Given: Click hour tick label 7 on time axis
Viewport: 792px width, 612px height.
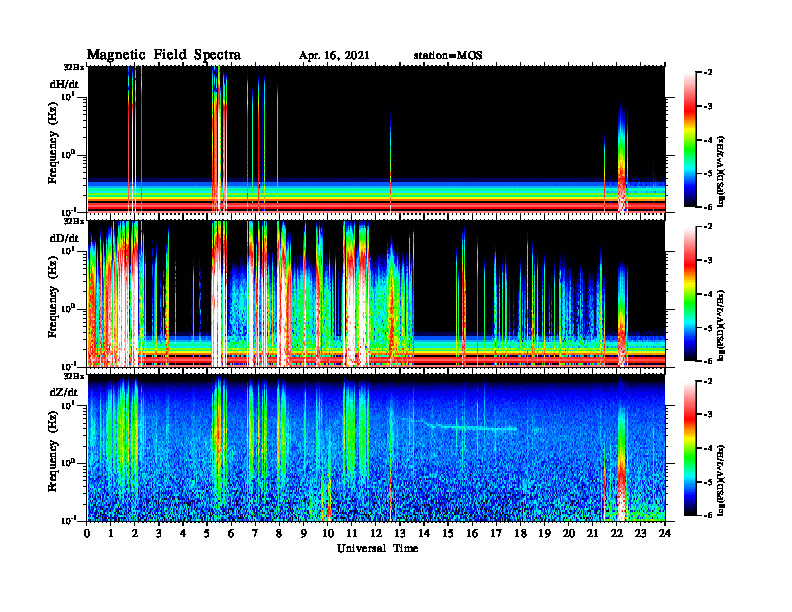Looking at the screenshot, I should tap(255, 533).
